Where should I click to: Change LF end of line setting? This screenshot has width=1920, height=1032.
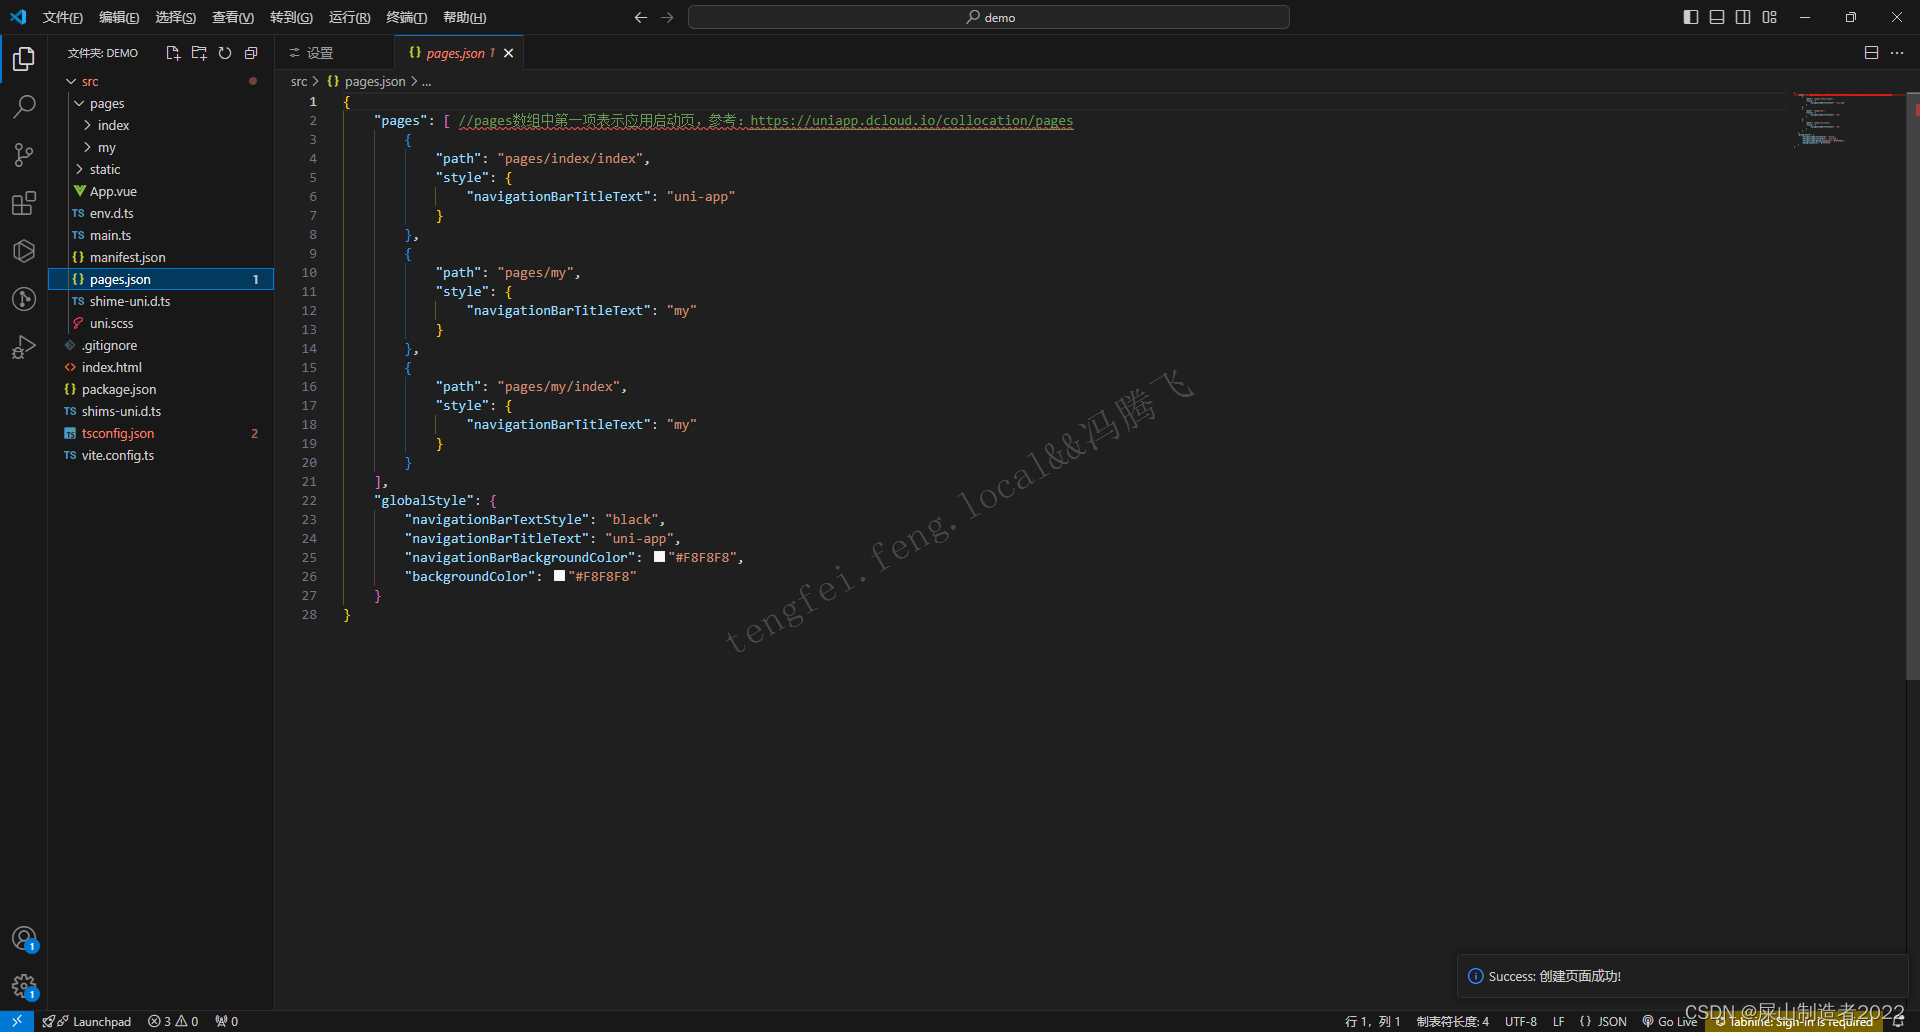[1558, 1021]
